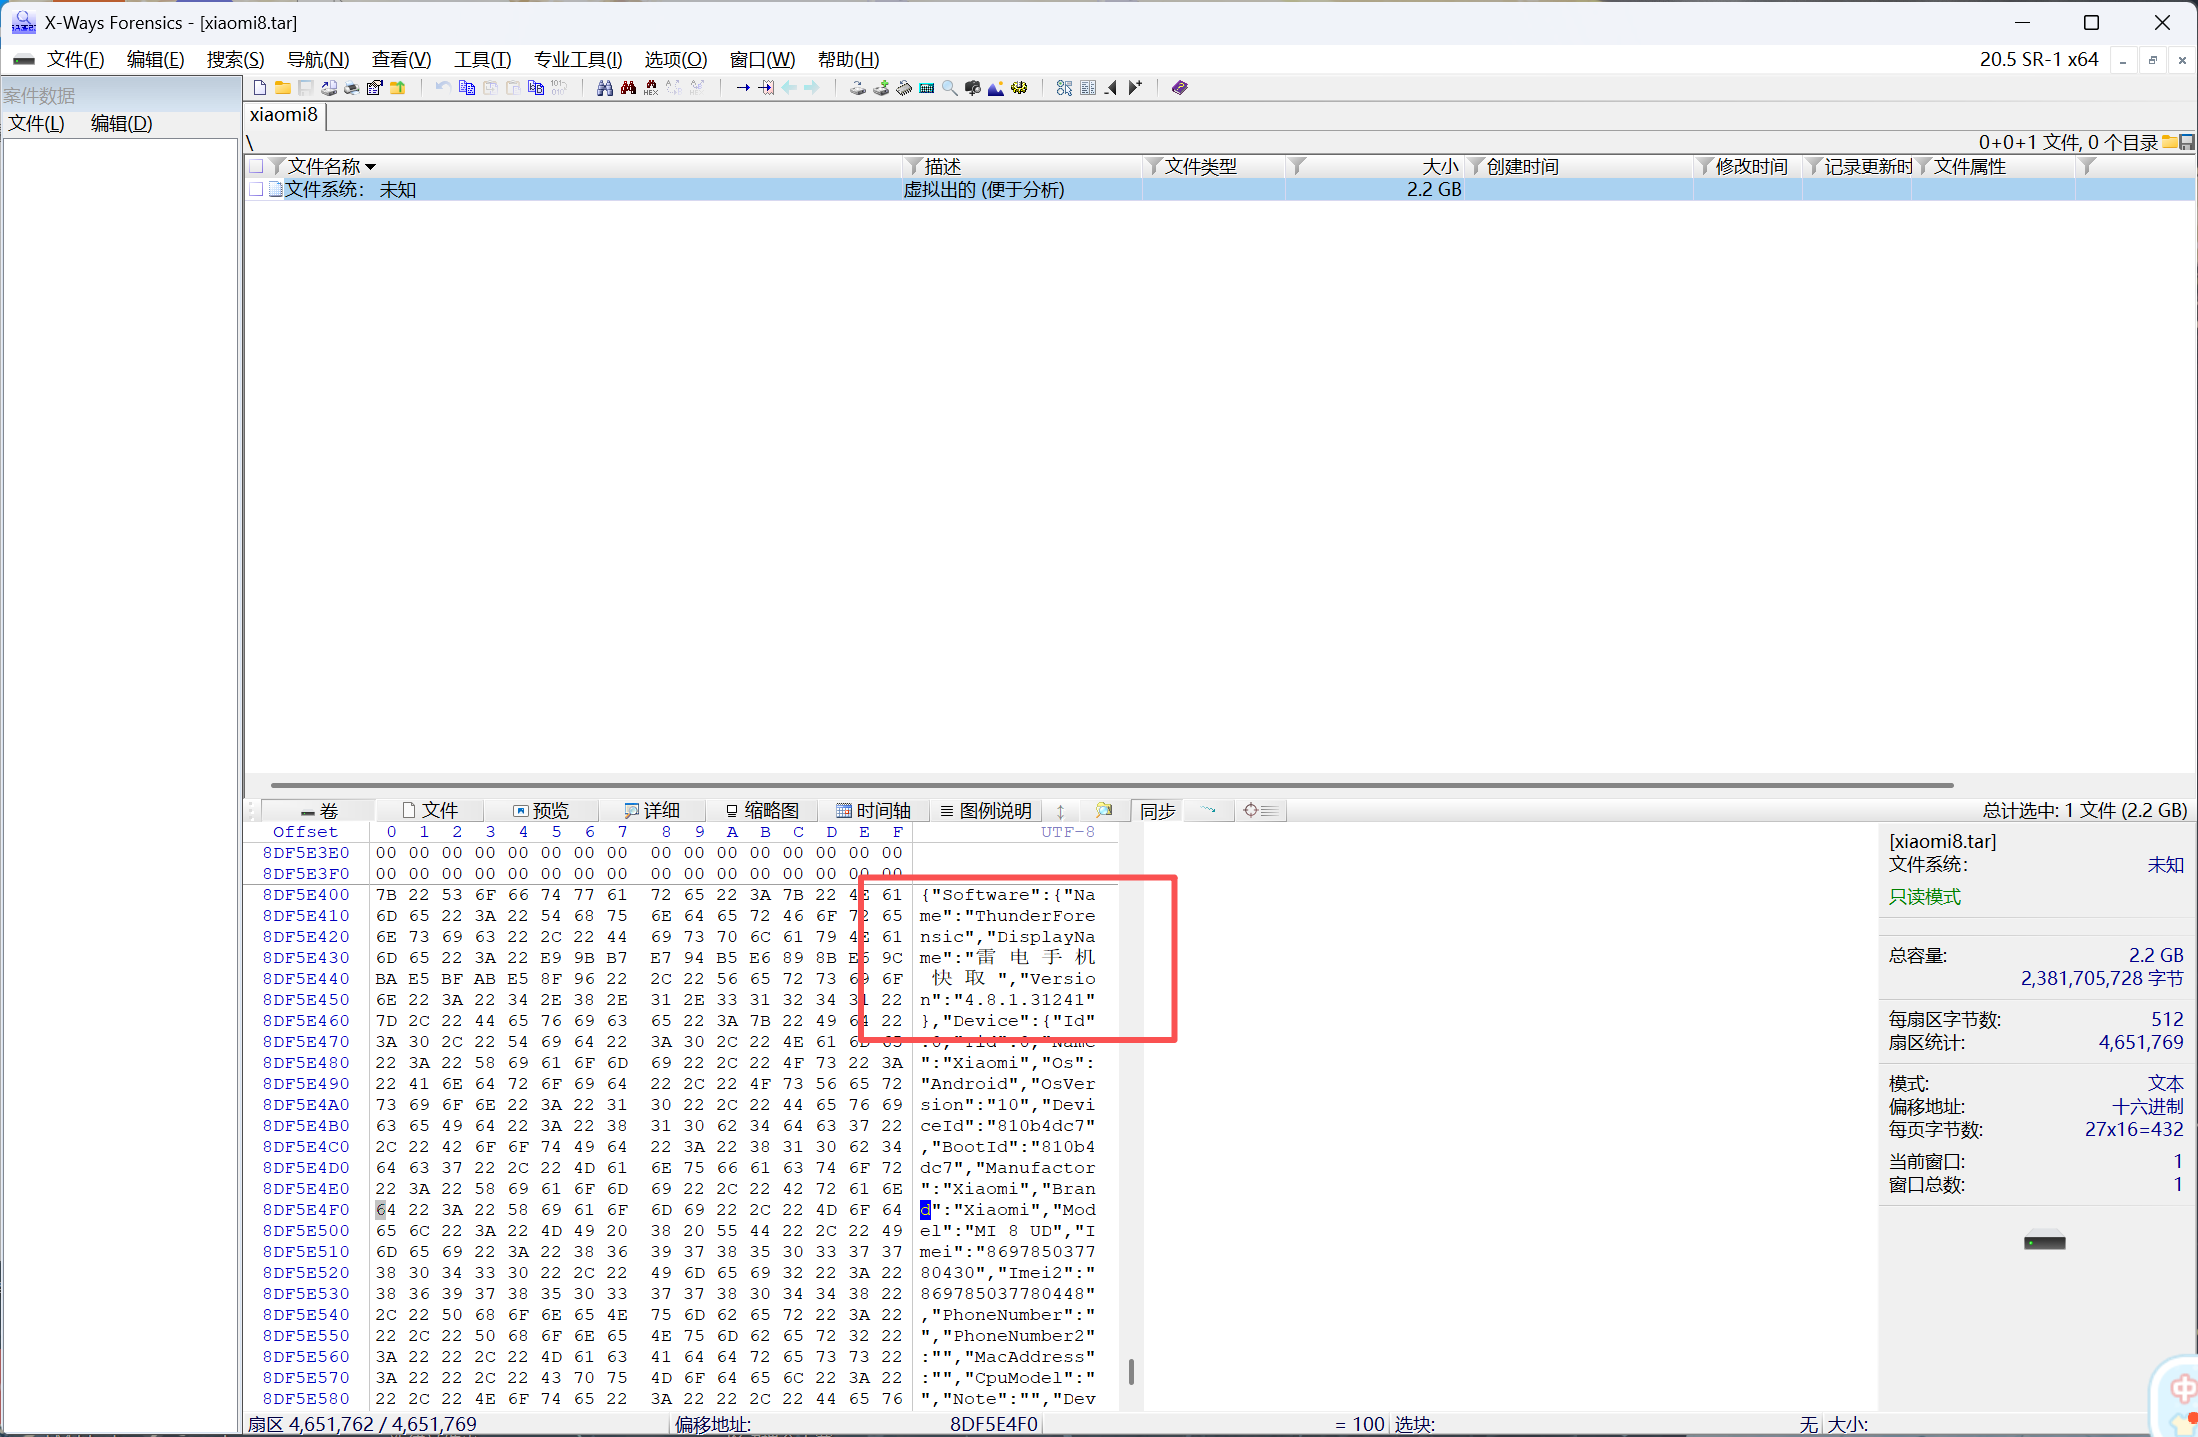Image resolution: width=2198 pixels, height=1437 pixels.
Task: Open filter funnel on 文件类型 column
Action: point(1154,166)
